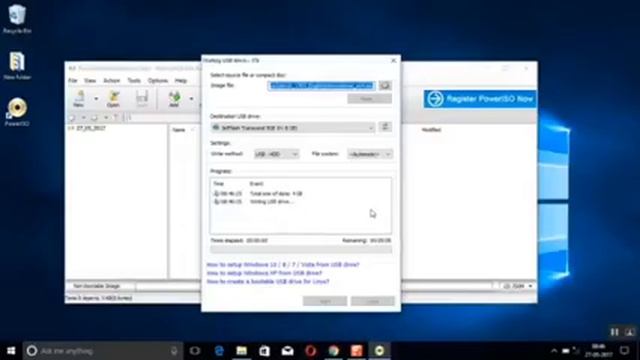Open the size dropdown in PowerISO status bar
This screenshot has width=640, height=360.
coord(530,286)
